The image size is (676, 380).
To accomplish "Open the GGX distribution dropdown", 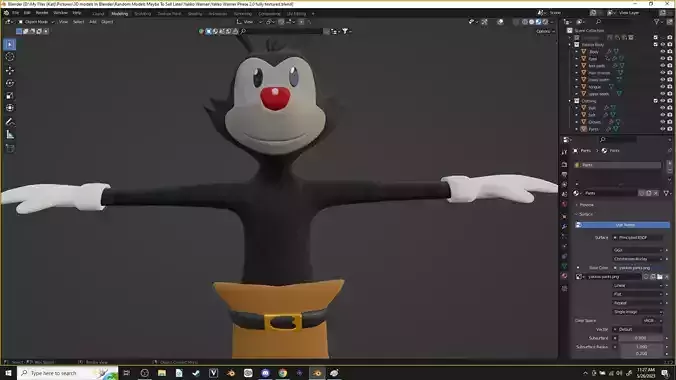I will pyautogui.click(x=638, y=250).
